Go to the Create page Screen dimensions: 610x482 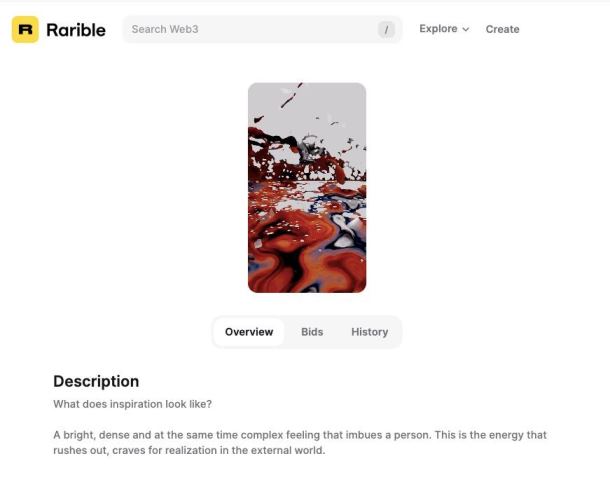point(502,29)
